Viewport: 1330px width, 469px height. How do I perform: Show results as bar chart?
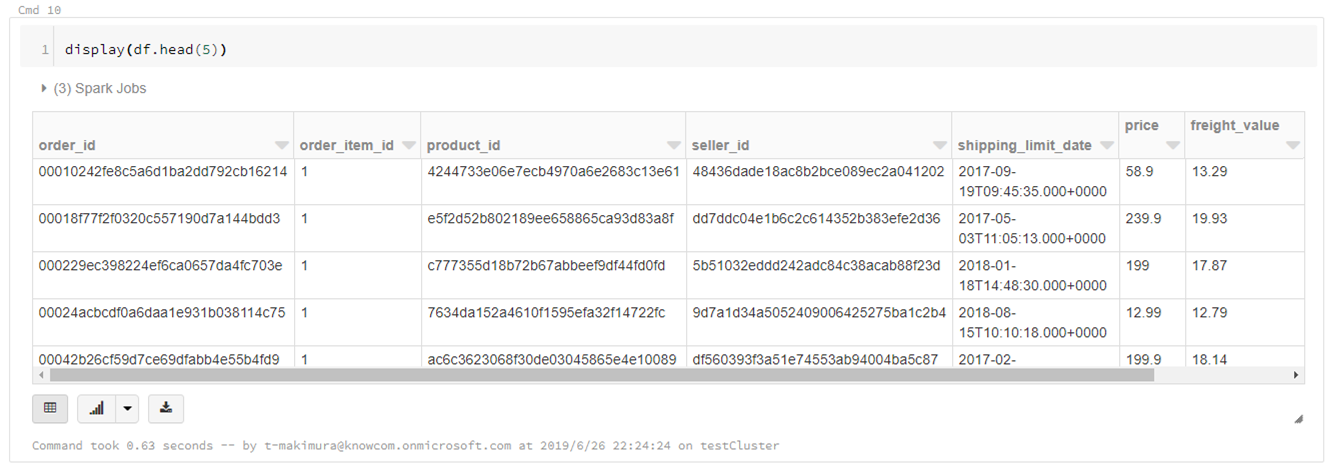97,408
